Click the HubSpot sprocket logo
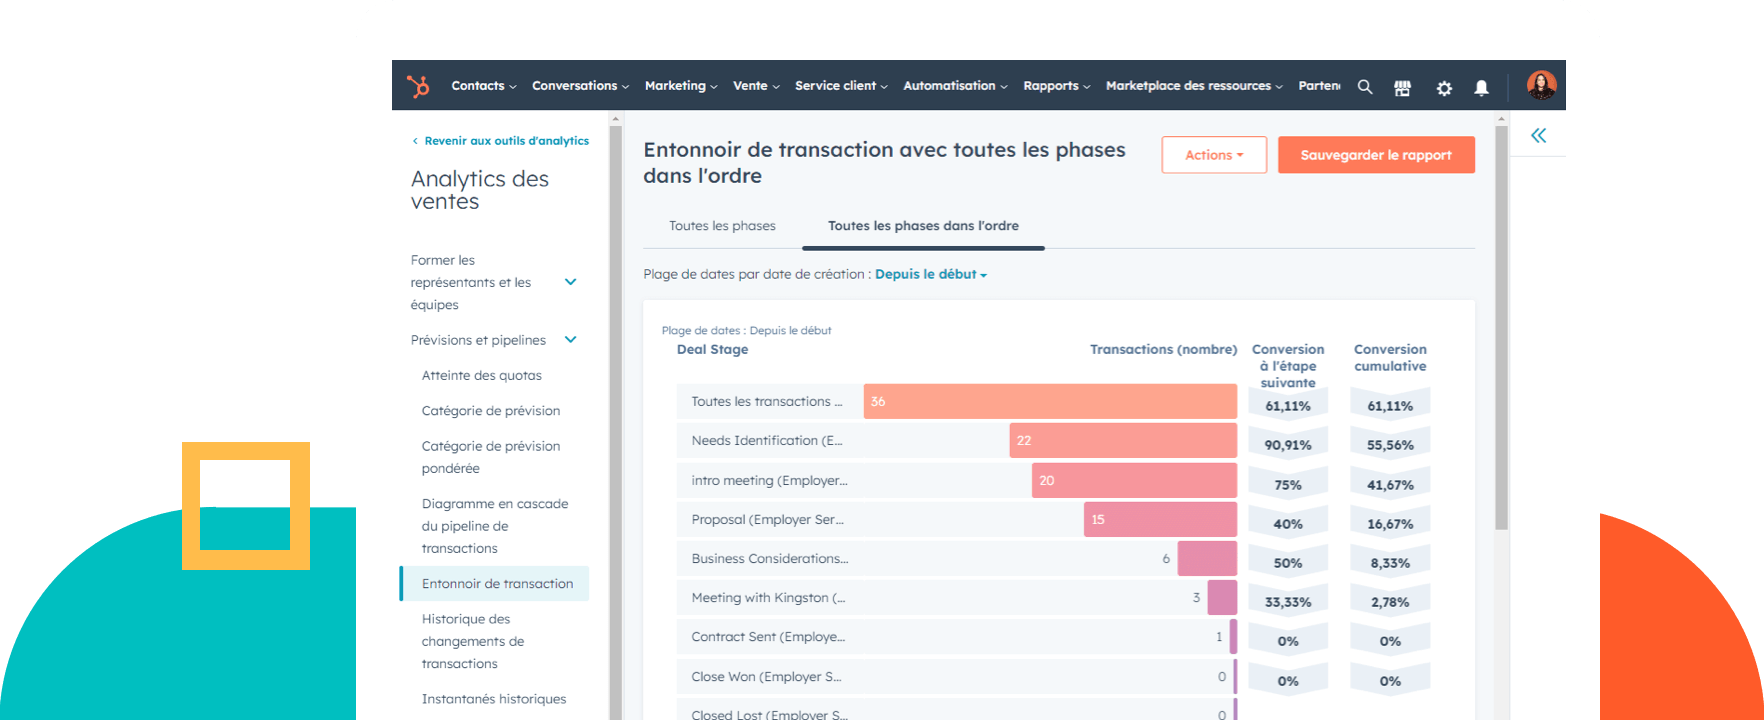1764x720 pixels. (418, 86)
